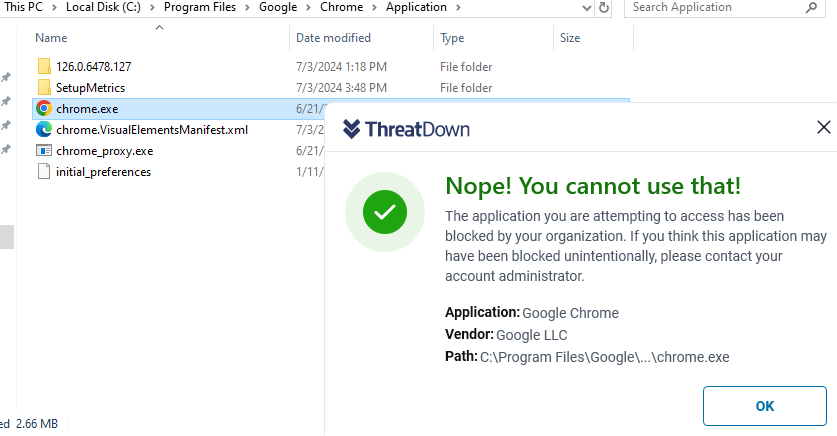This screenshot has width=837, height=436.
Task: Expand the chevron after Chrome breadcrumb
Action: [374, 7]
